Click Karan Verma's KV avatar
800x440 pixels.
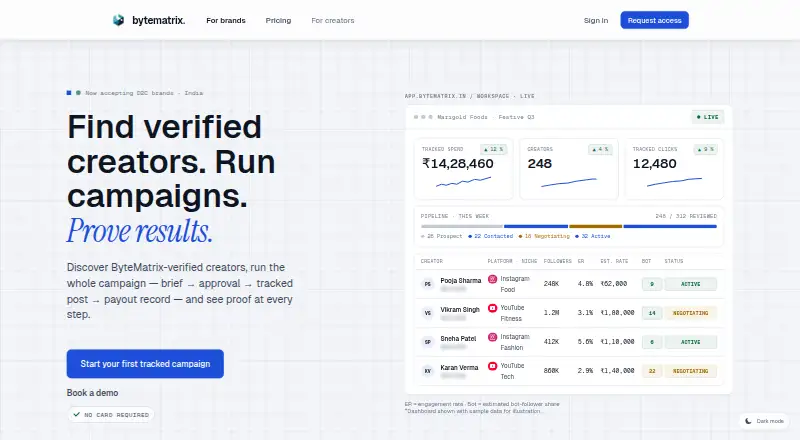428,371
